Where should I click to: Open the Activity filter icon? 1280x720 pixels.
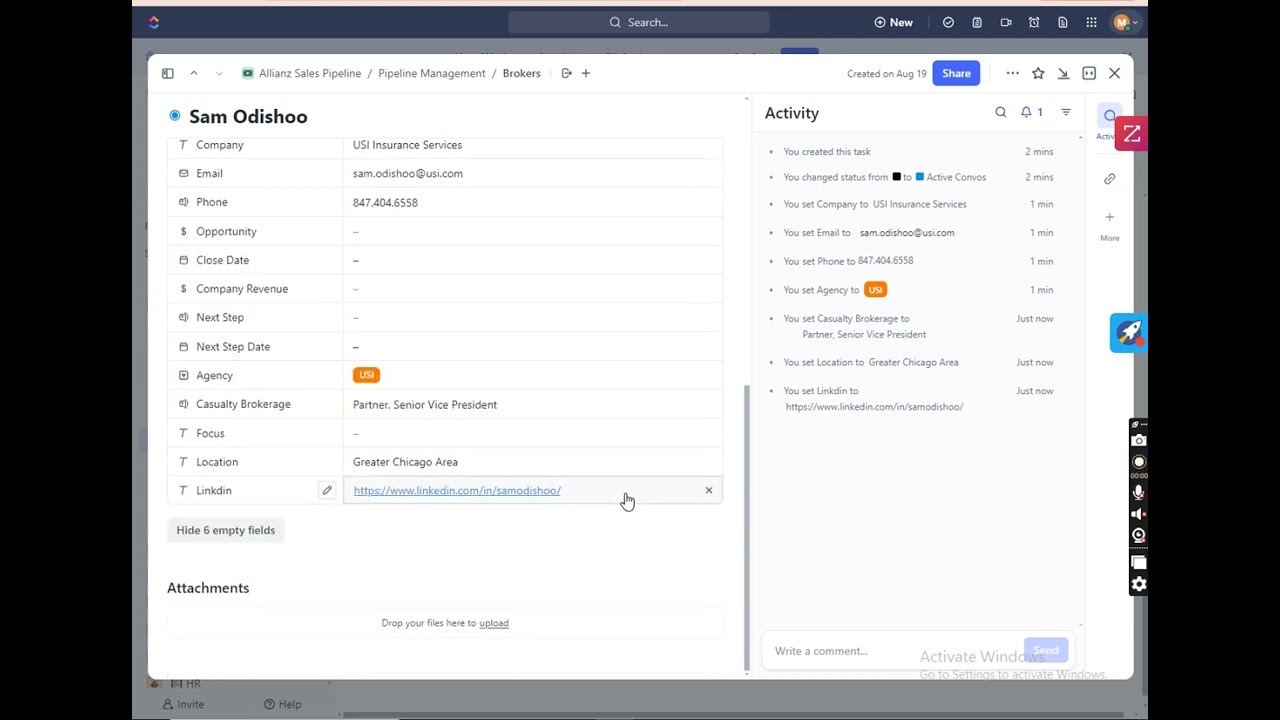pyautogui.click(x=1066, y=113)
